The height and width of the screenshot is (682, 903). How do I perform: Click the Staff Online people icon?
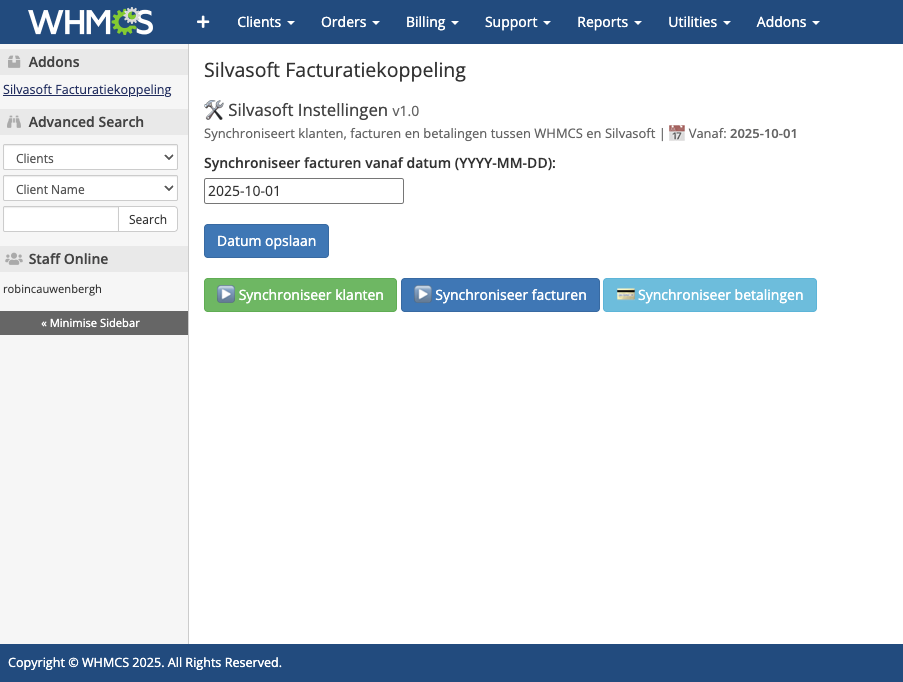tap(14, 259)
